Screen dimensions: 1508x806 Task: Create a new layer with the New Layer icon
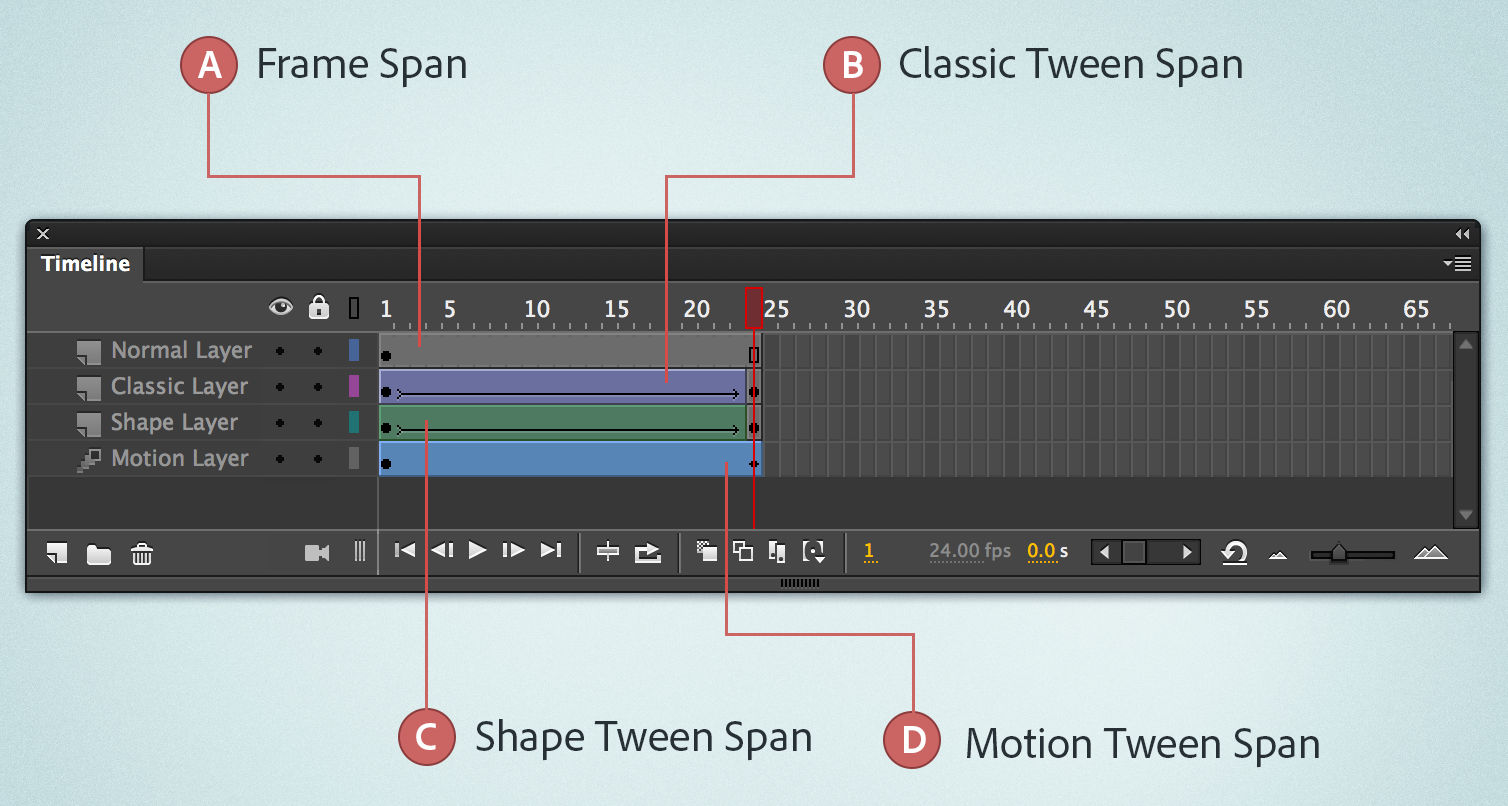[x=56, y=553]
